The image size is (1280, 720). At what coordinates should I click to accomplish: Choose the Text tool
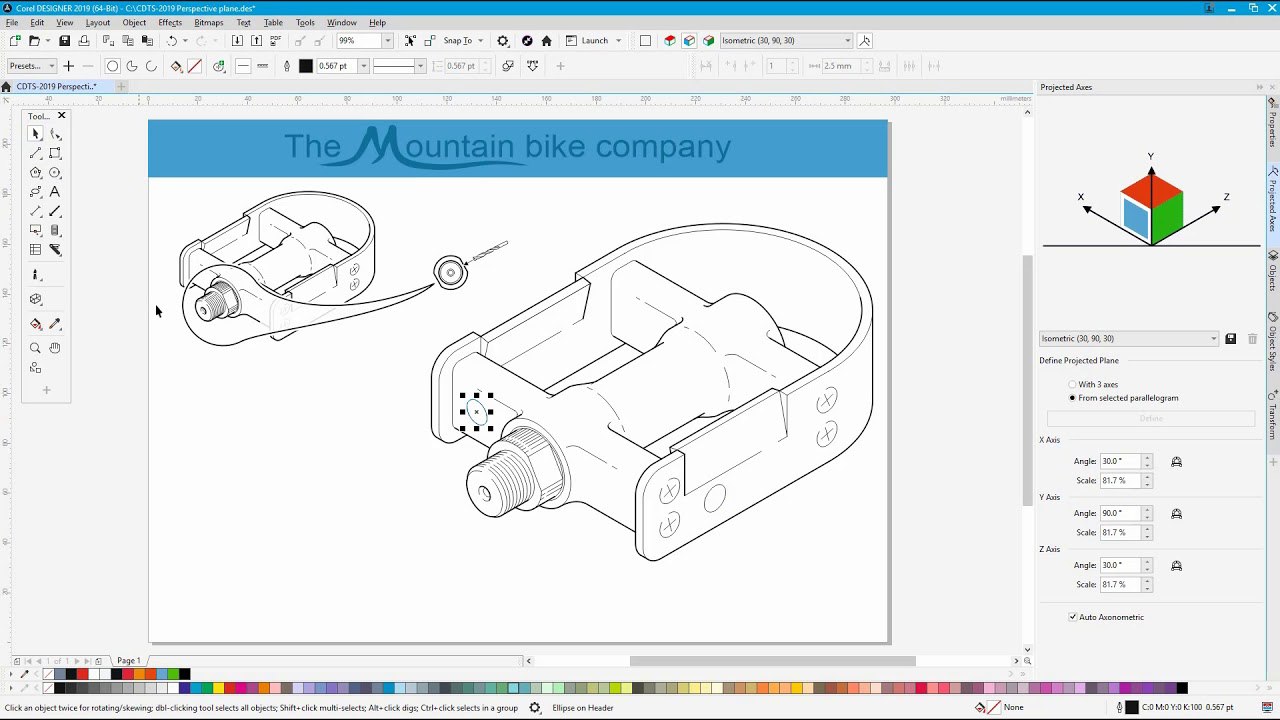(55, 192)
